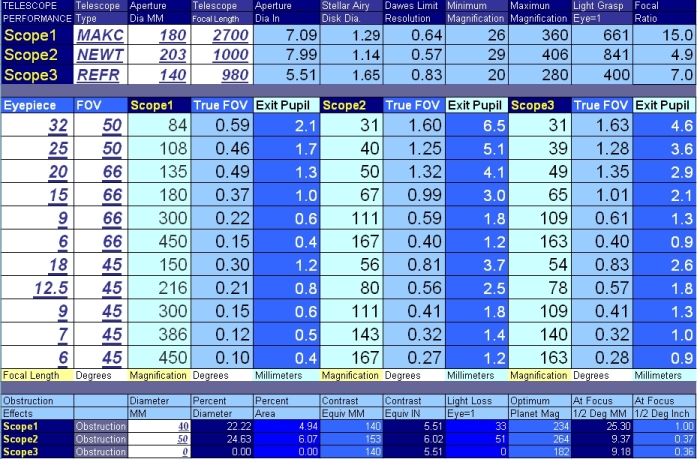Select Scope1 percent area value 4.94

[x=287, y=426]
